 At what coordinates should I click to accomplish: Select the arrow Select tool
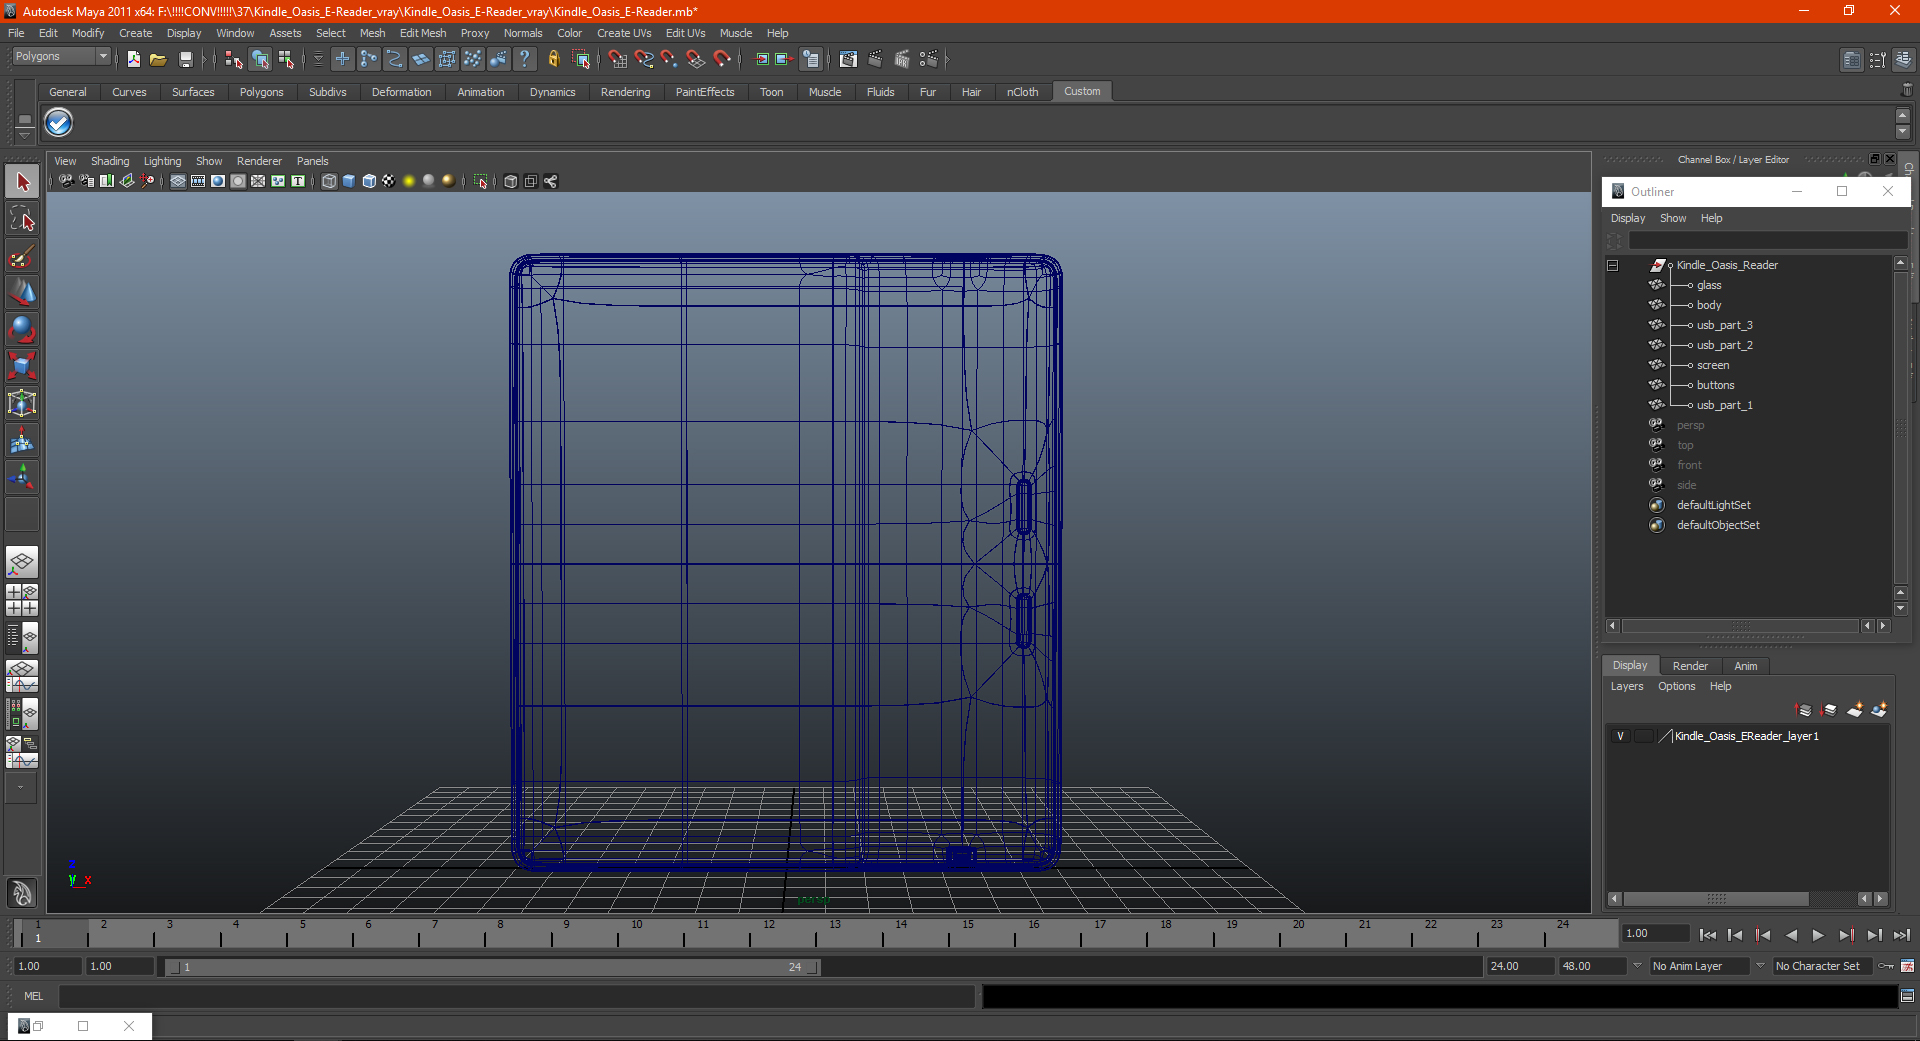click(22, 182)
